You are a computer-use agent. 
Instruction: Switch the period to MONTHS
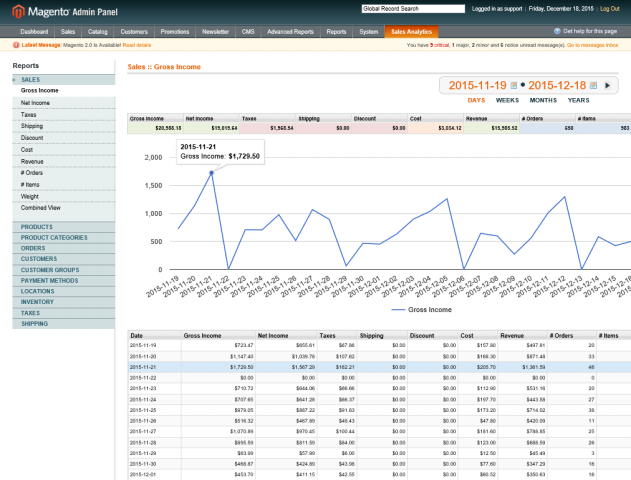[543, 100]
